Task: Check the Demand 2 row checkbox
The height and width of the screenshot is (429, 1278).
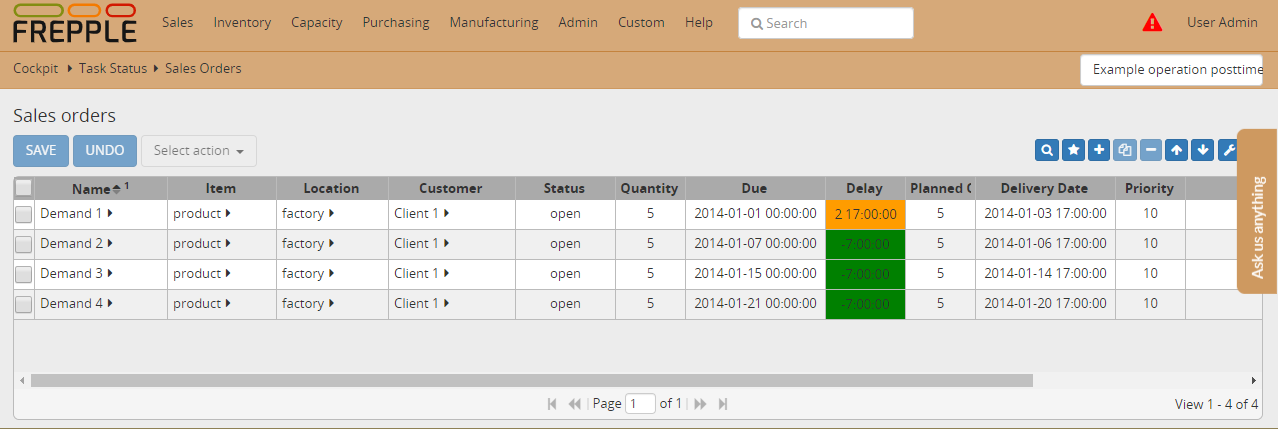Action: pos(24,244)
